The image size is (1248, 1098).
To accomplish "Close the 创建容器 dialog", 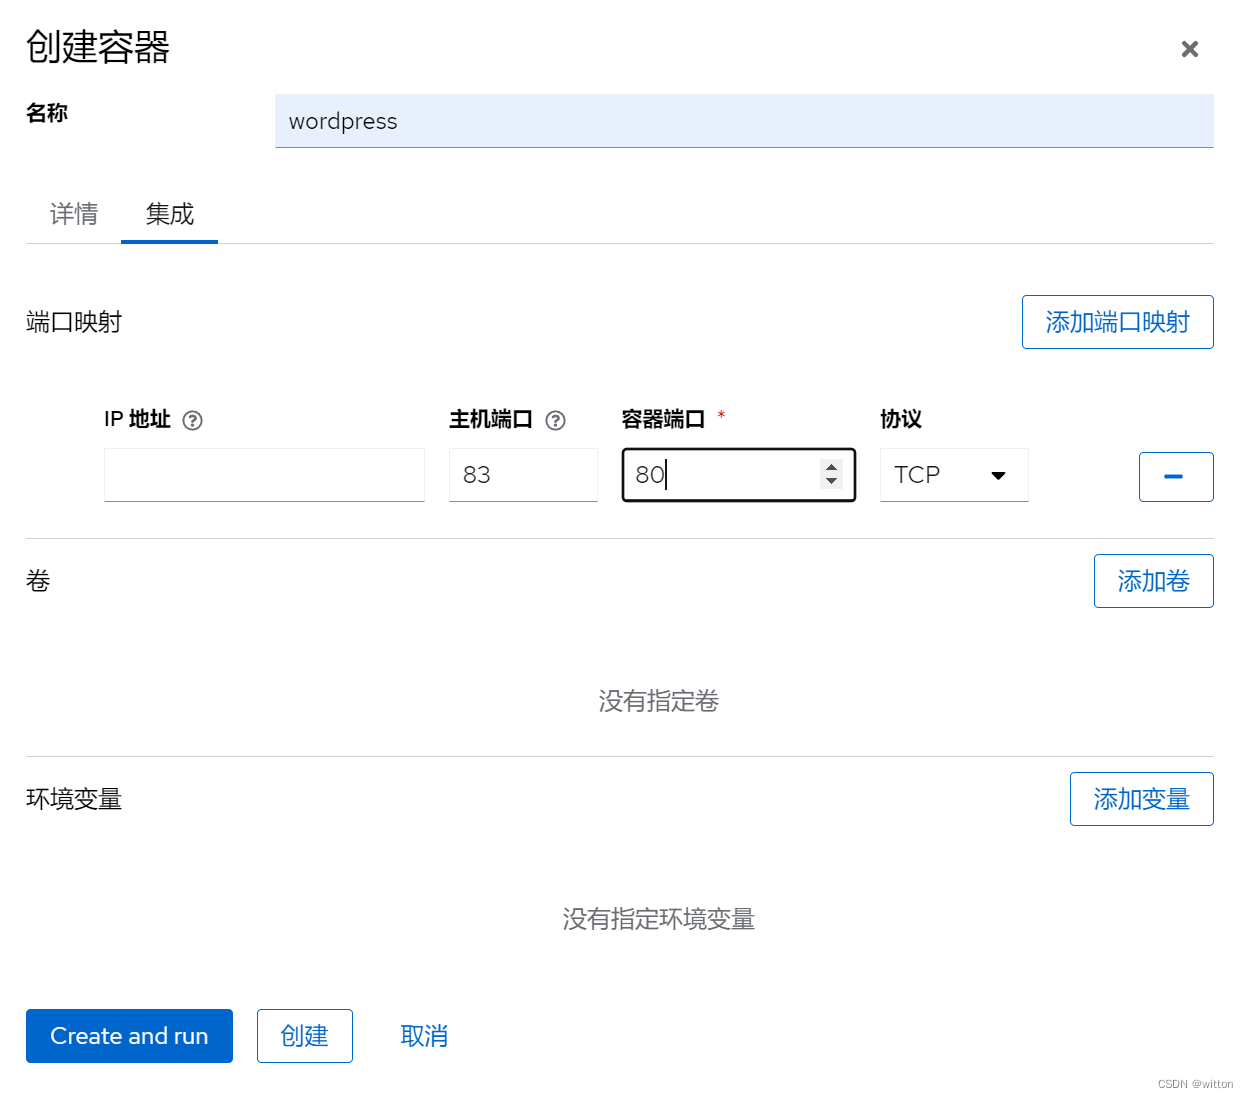I will coord(1189,49).
